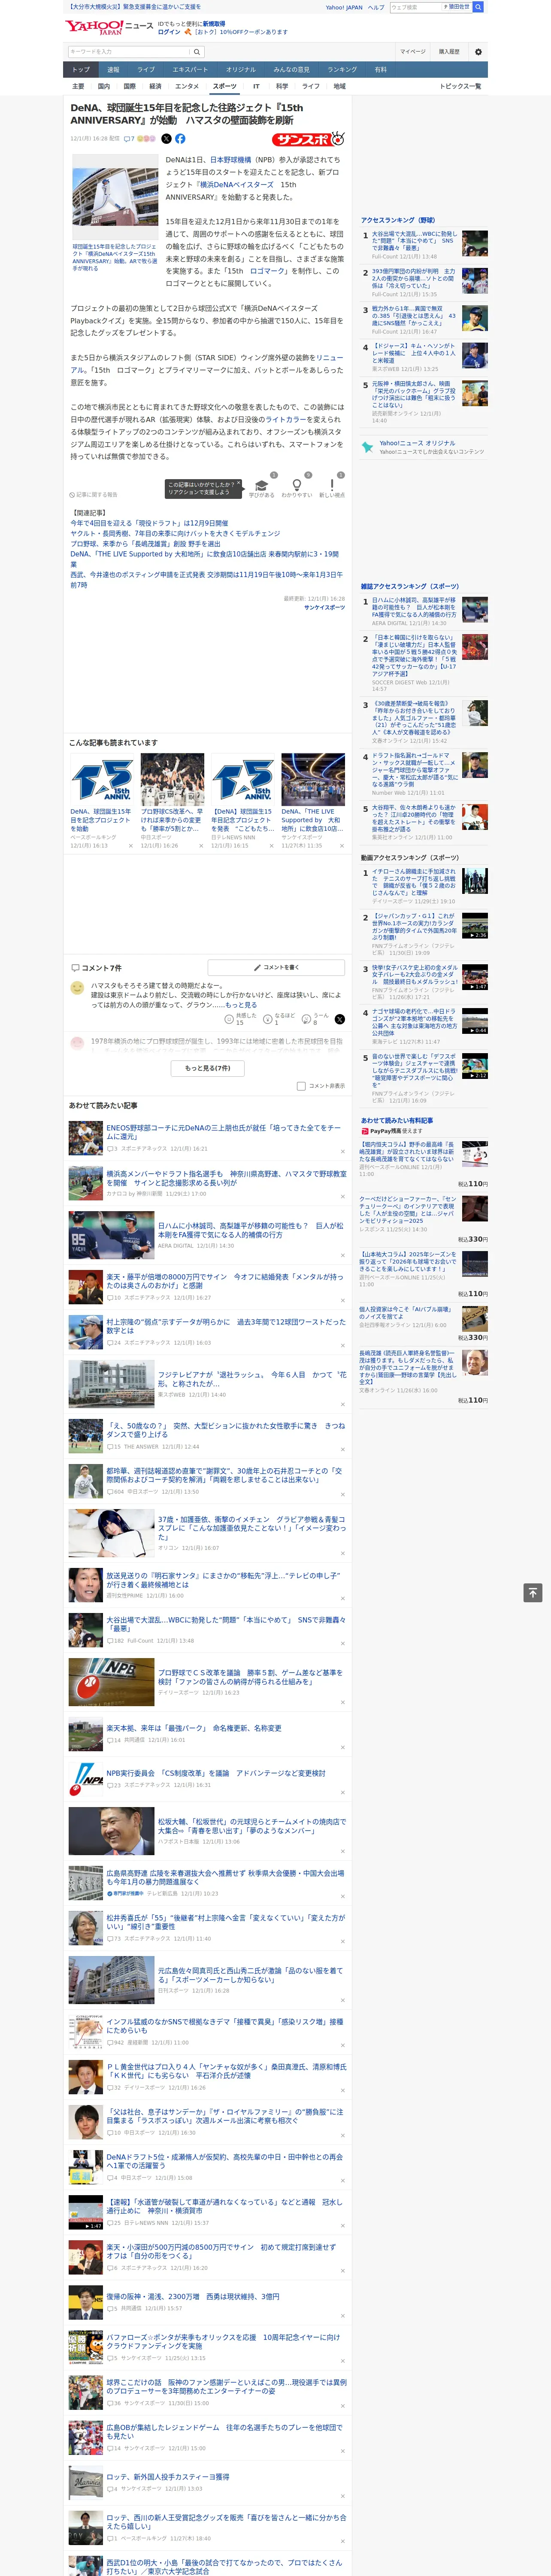Screen dimensions: 551x2576
Task: Open the 'エキスパート' navigation tab
Action: [190, 69]
